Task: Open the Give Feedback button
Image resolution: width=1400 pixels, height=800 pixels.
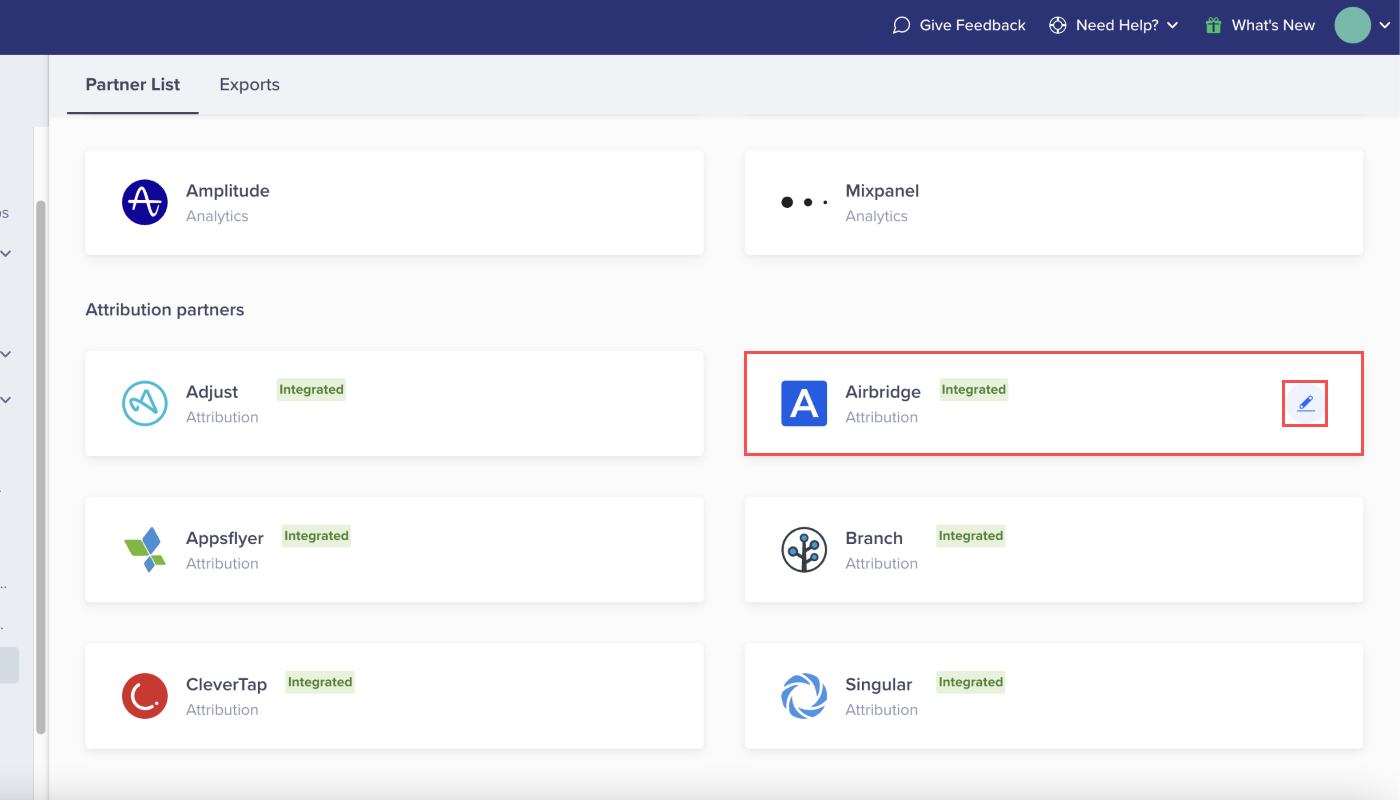Action: tap(959, 26)
